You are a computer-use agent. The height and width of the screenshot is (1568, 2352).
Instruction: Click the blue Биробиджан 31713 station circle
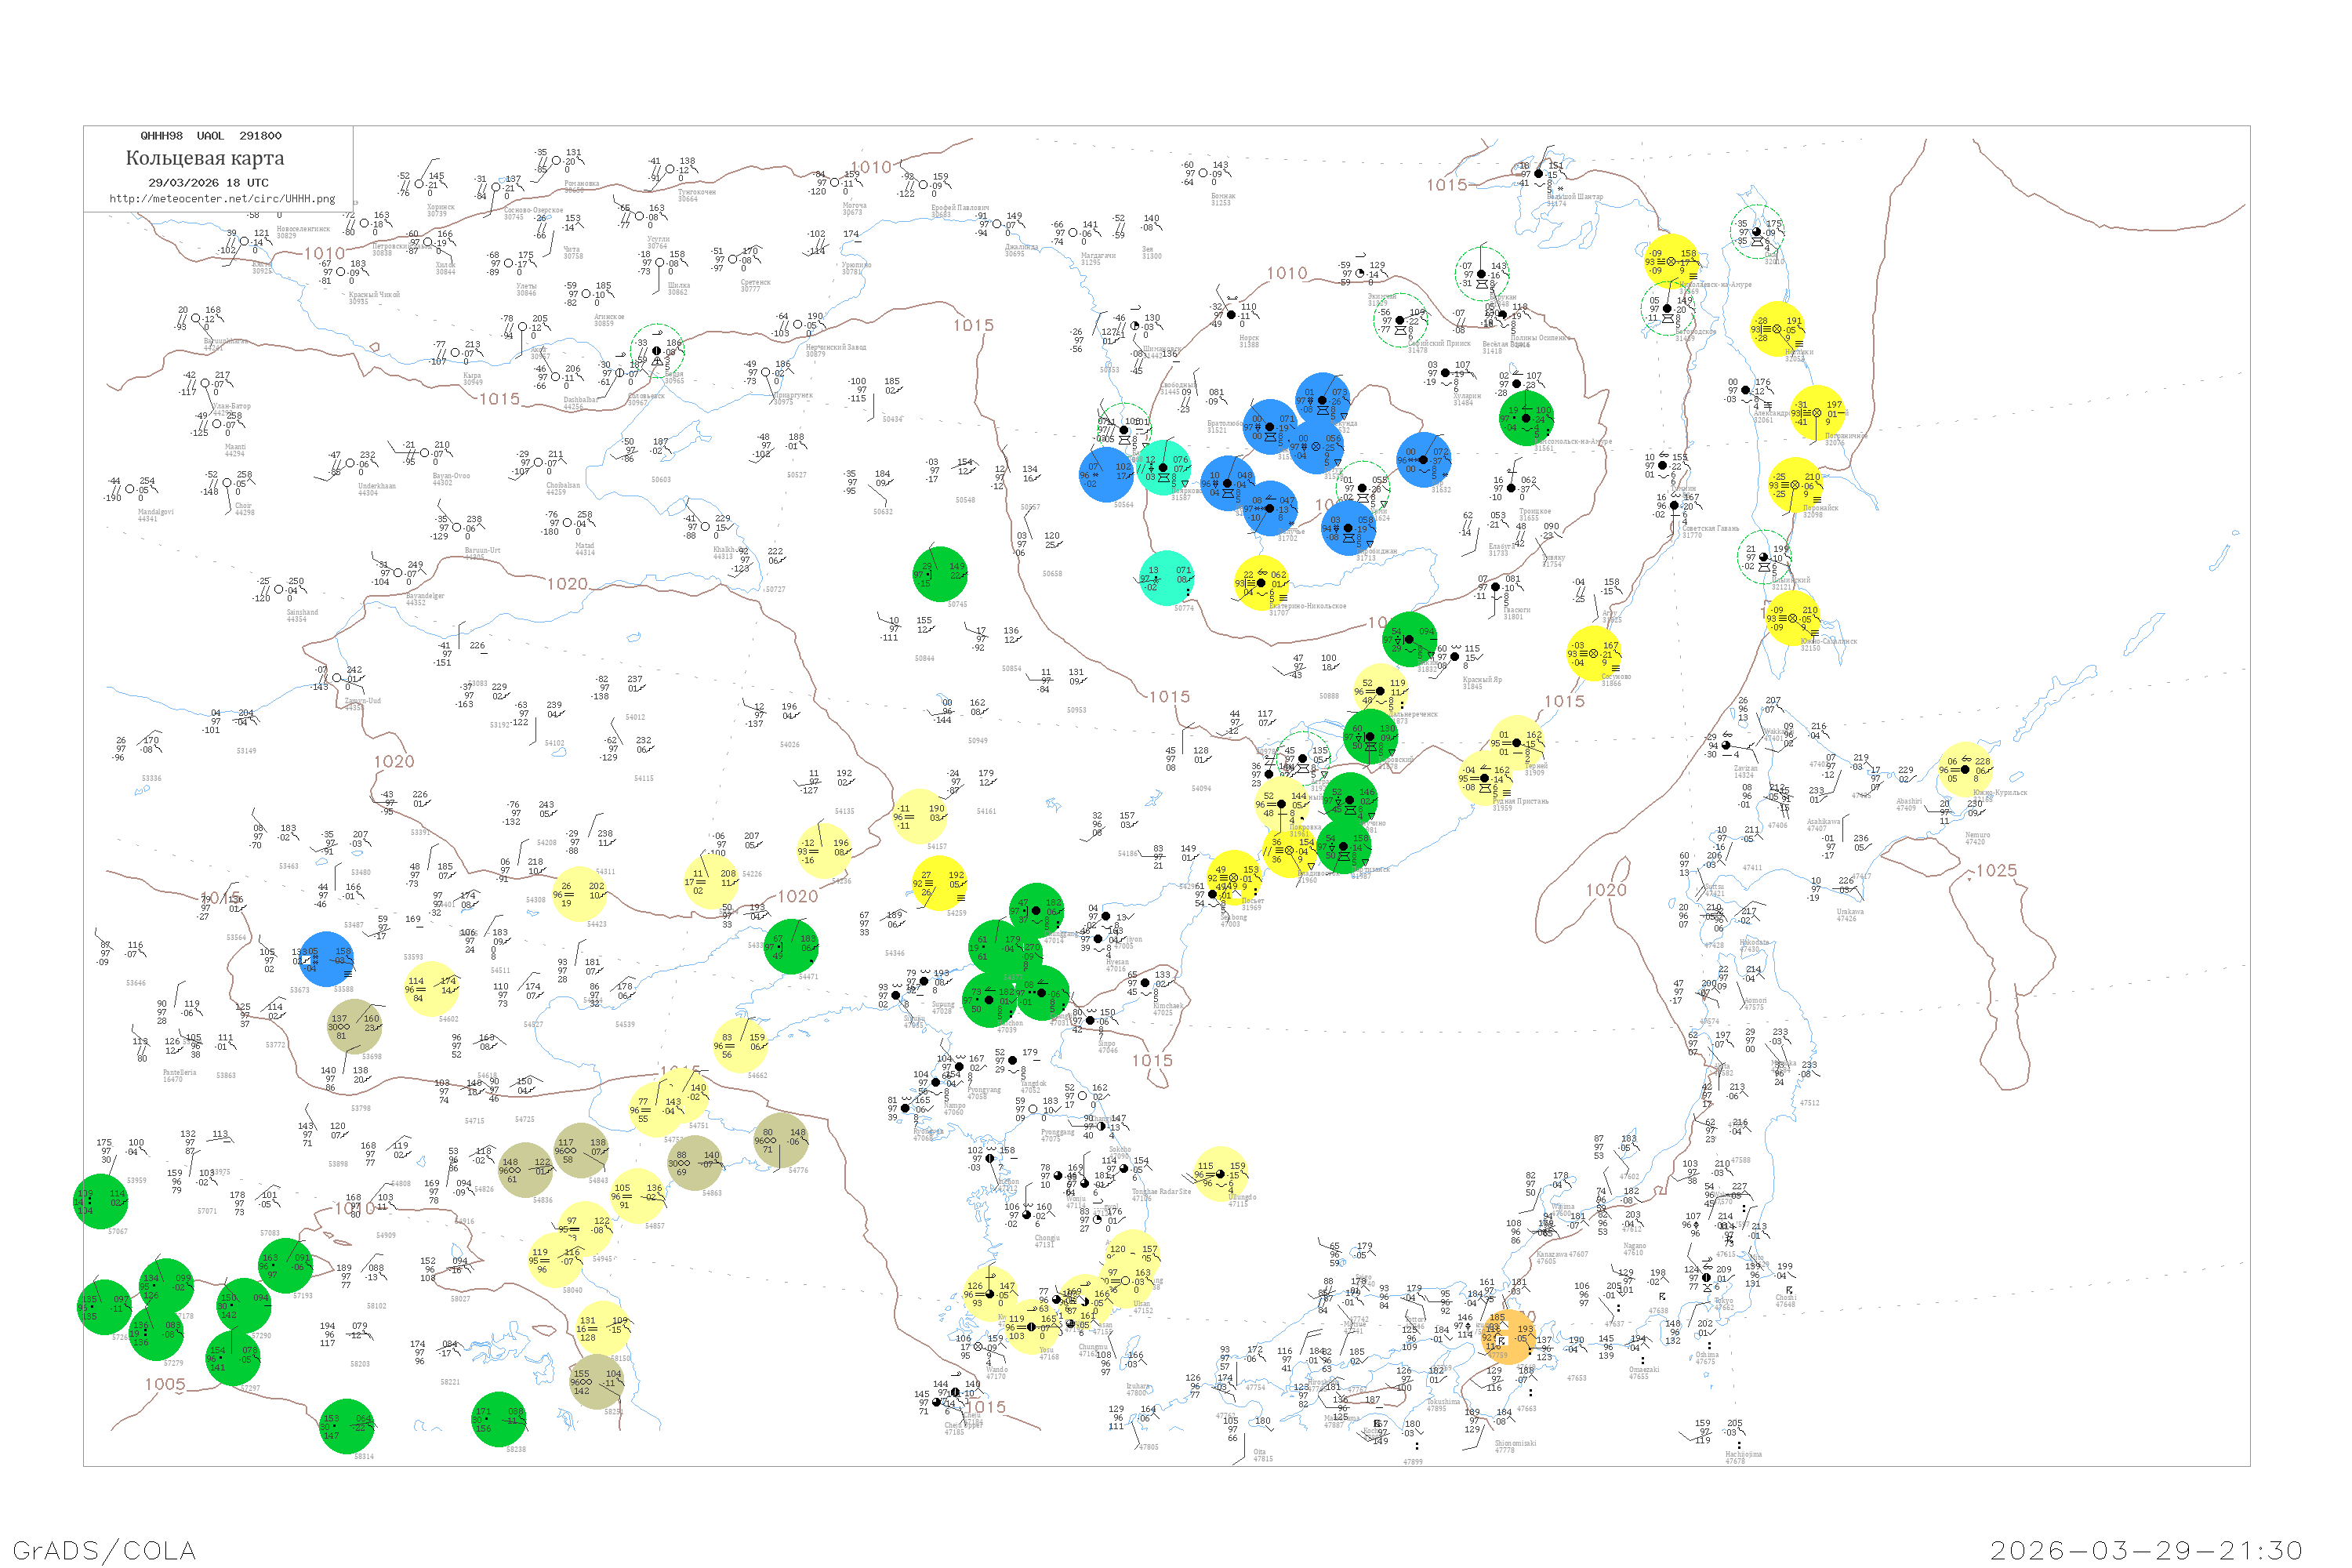tap(1348, 528)
